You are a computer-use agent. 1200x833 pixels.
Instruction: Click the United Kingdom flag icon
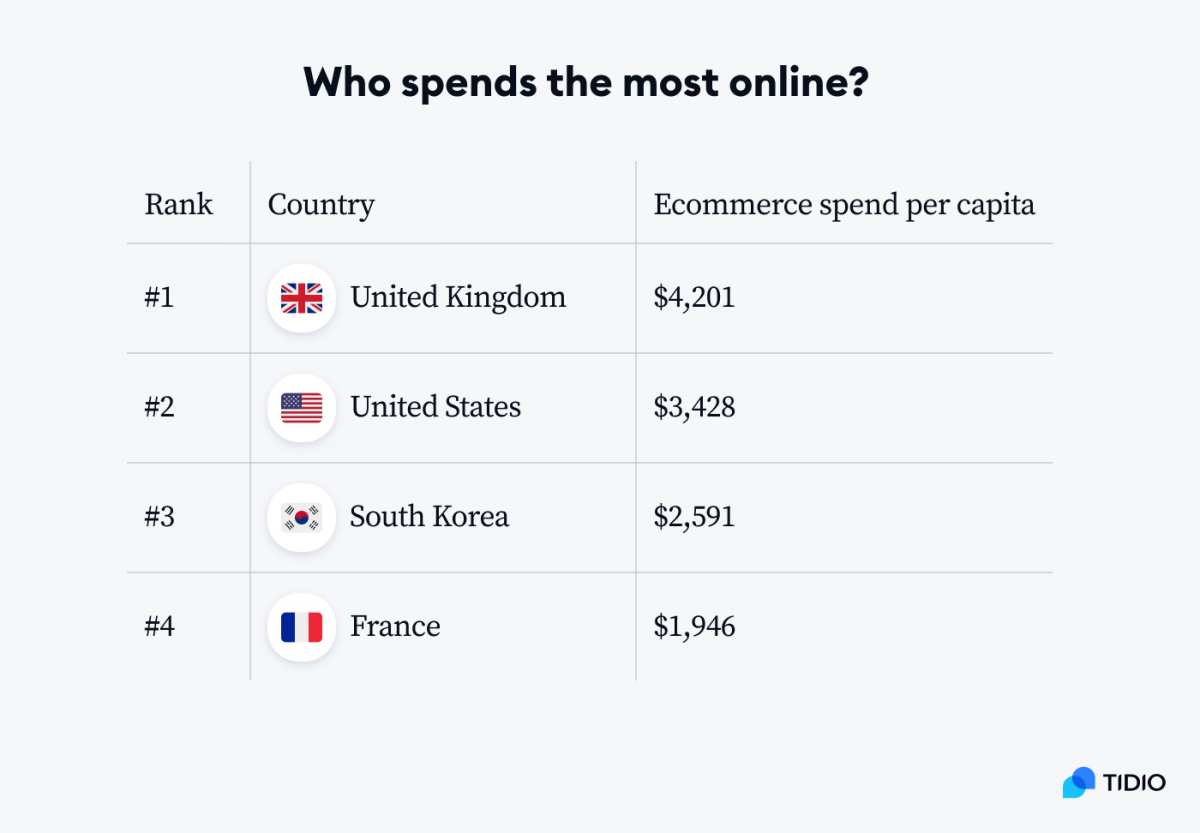pyautogui.click(x=301, y=298)
